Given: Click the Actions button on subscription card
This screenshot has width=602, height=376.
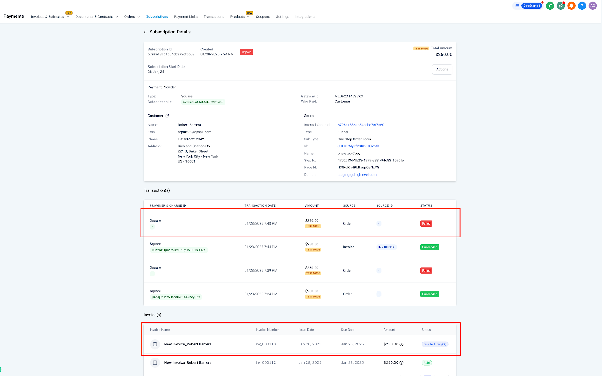Looking at the screenshot, I should tap(442, 70).
